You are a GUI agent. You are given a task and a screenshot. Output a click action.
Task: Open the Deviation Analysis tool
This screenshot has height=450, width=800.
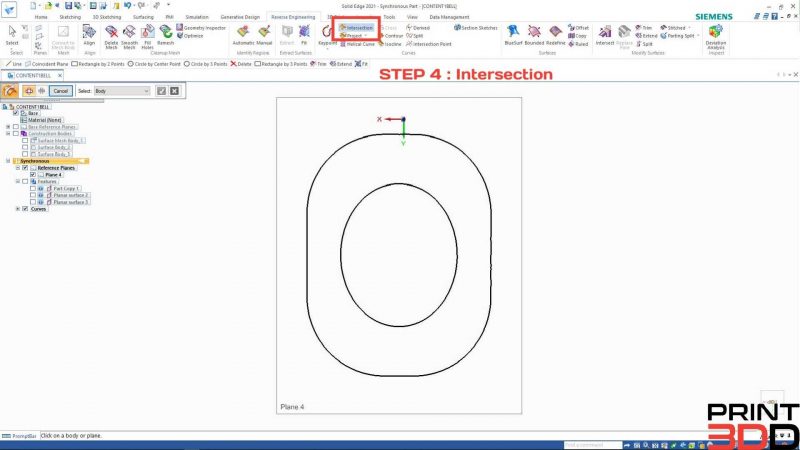click(x=716, y=37)
